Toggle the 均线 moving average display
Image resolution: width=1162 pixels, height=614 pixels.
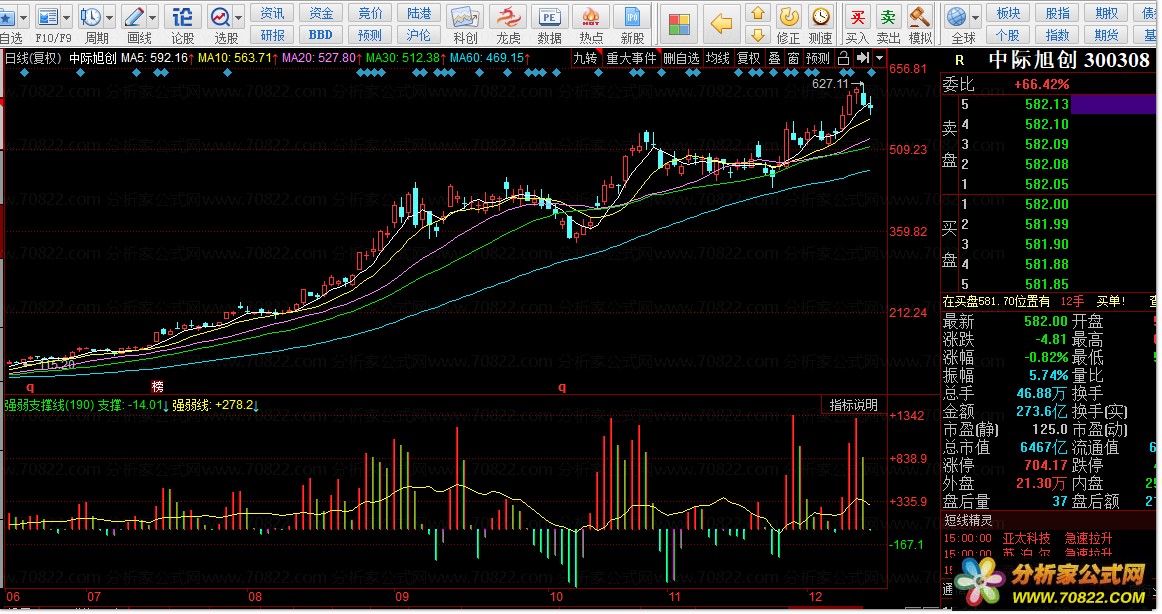717,58
